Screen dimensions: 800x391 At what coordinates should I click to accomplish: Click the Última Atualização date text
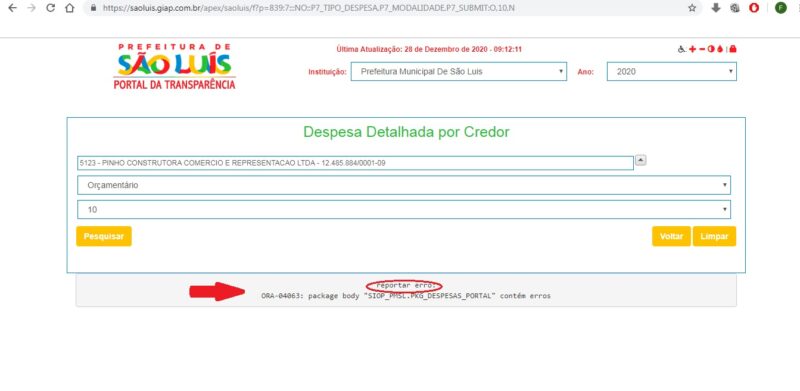coord(429,50)
